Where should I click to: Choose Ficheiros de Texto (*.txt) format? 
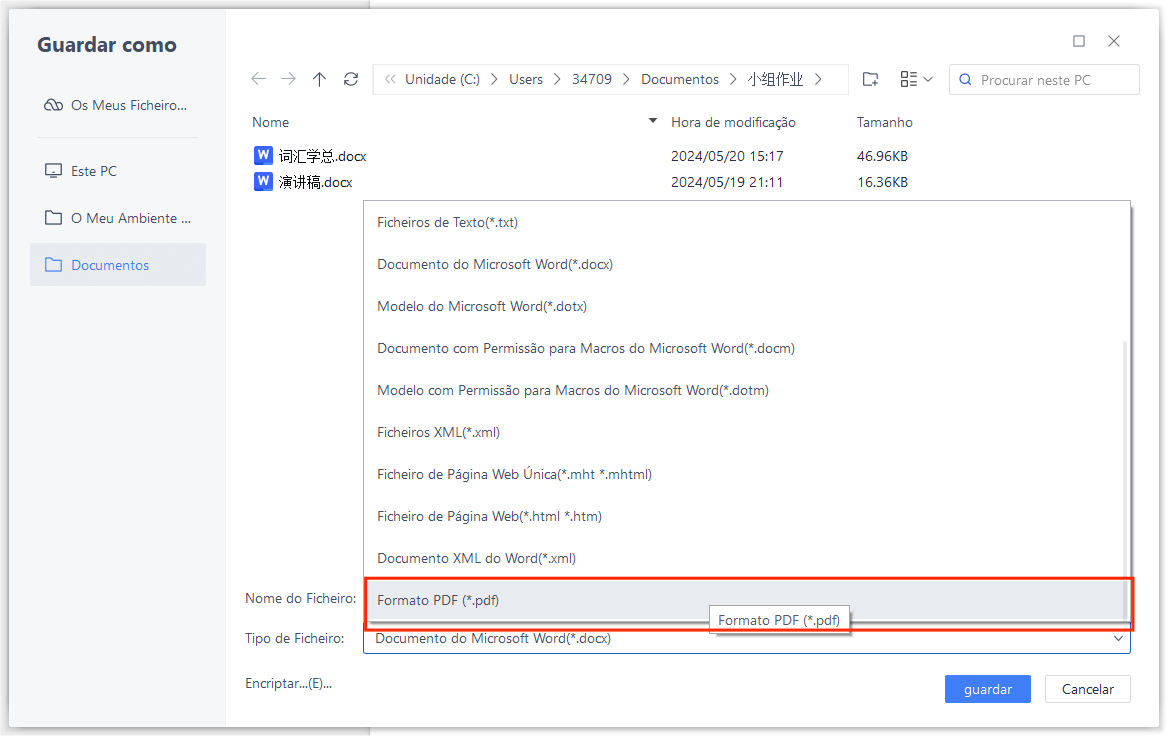point(743,222)
